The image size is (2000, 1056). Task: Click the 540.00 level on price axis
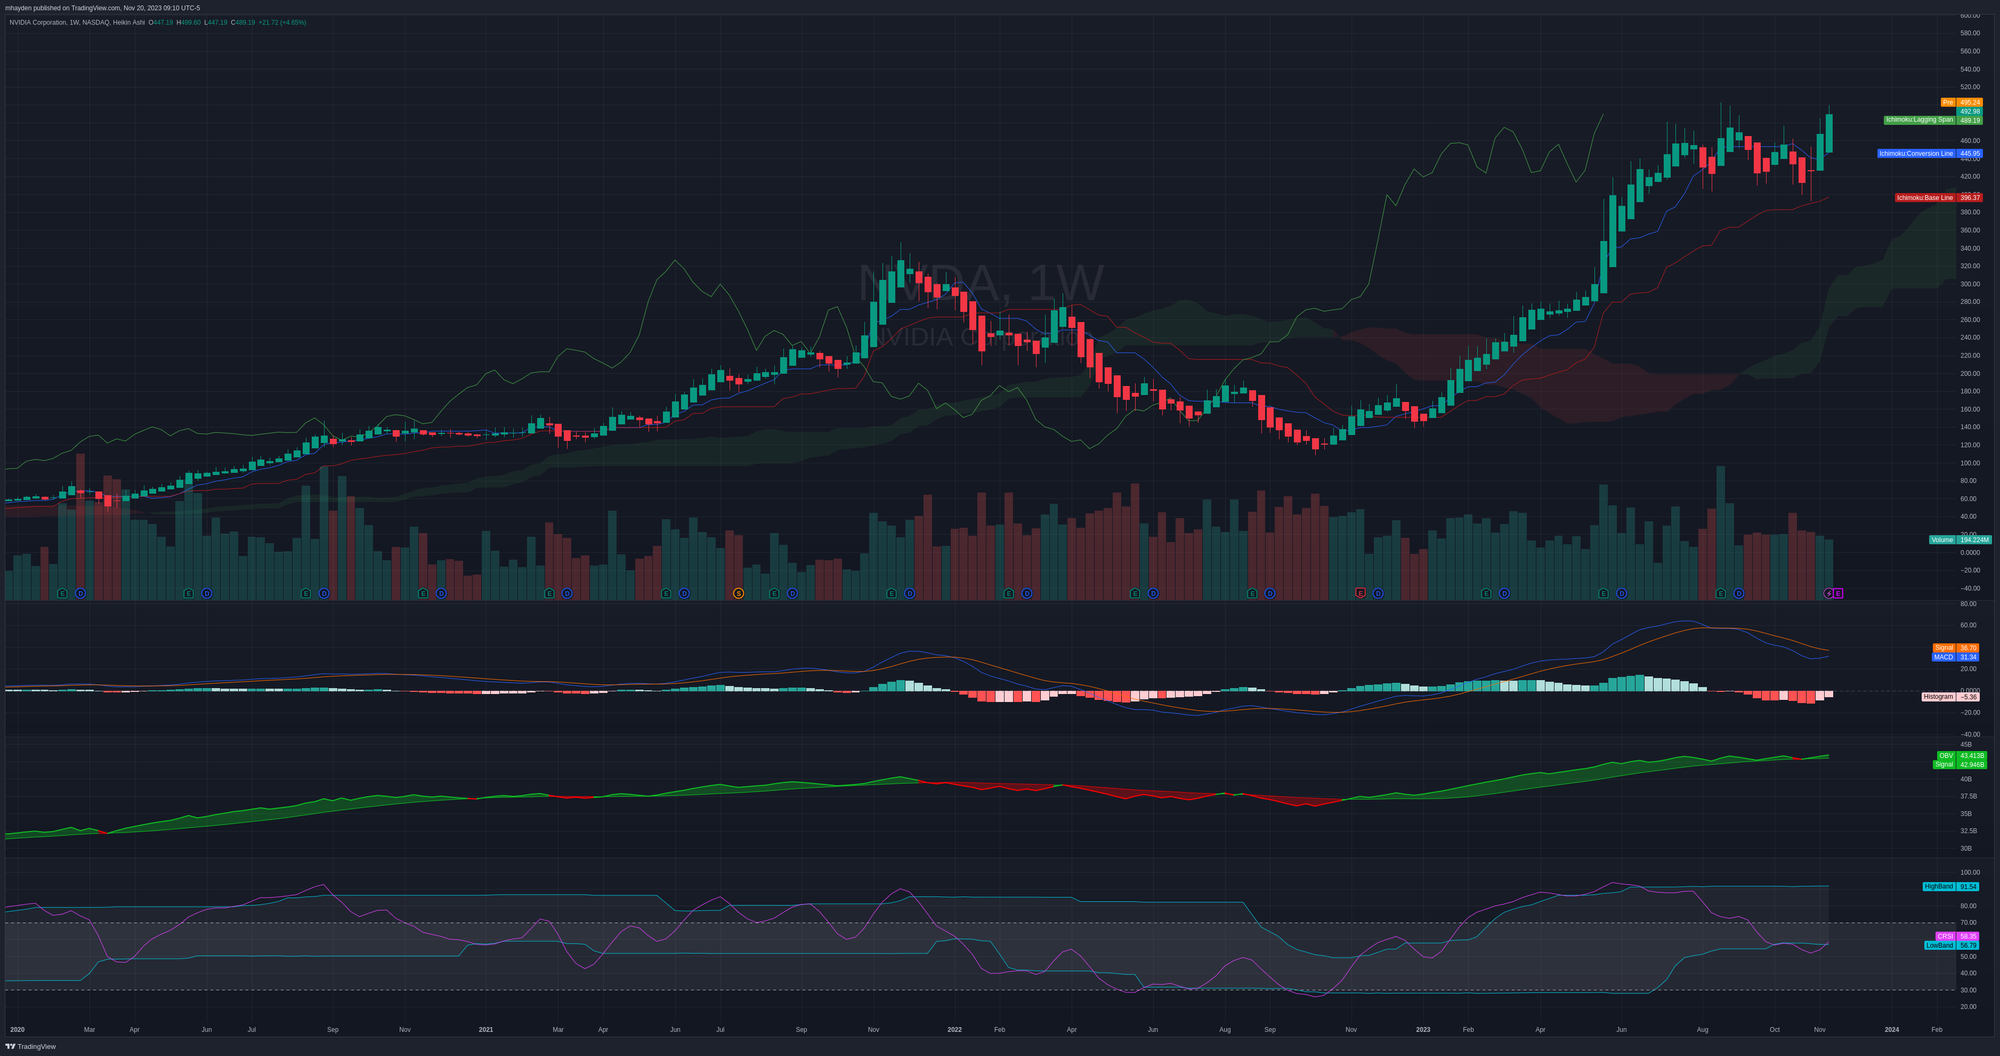[x=1970, y=70]
